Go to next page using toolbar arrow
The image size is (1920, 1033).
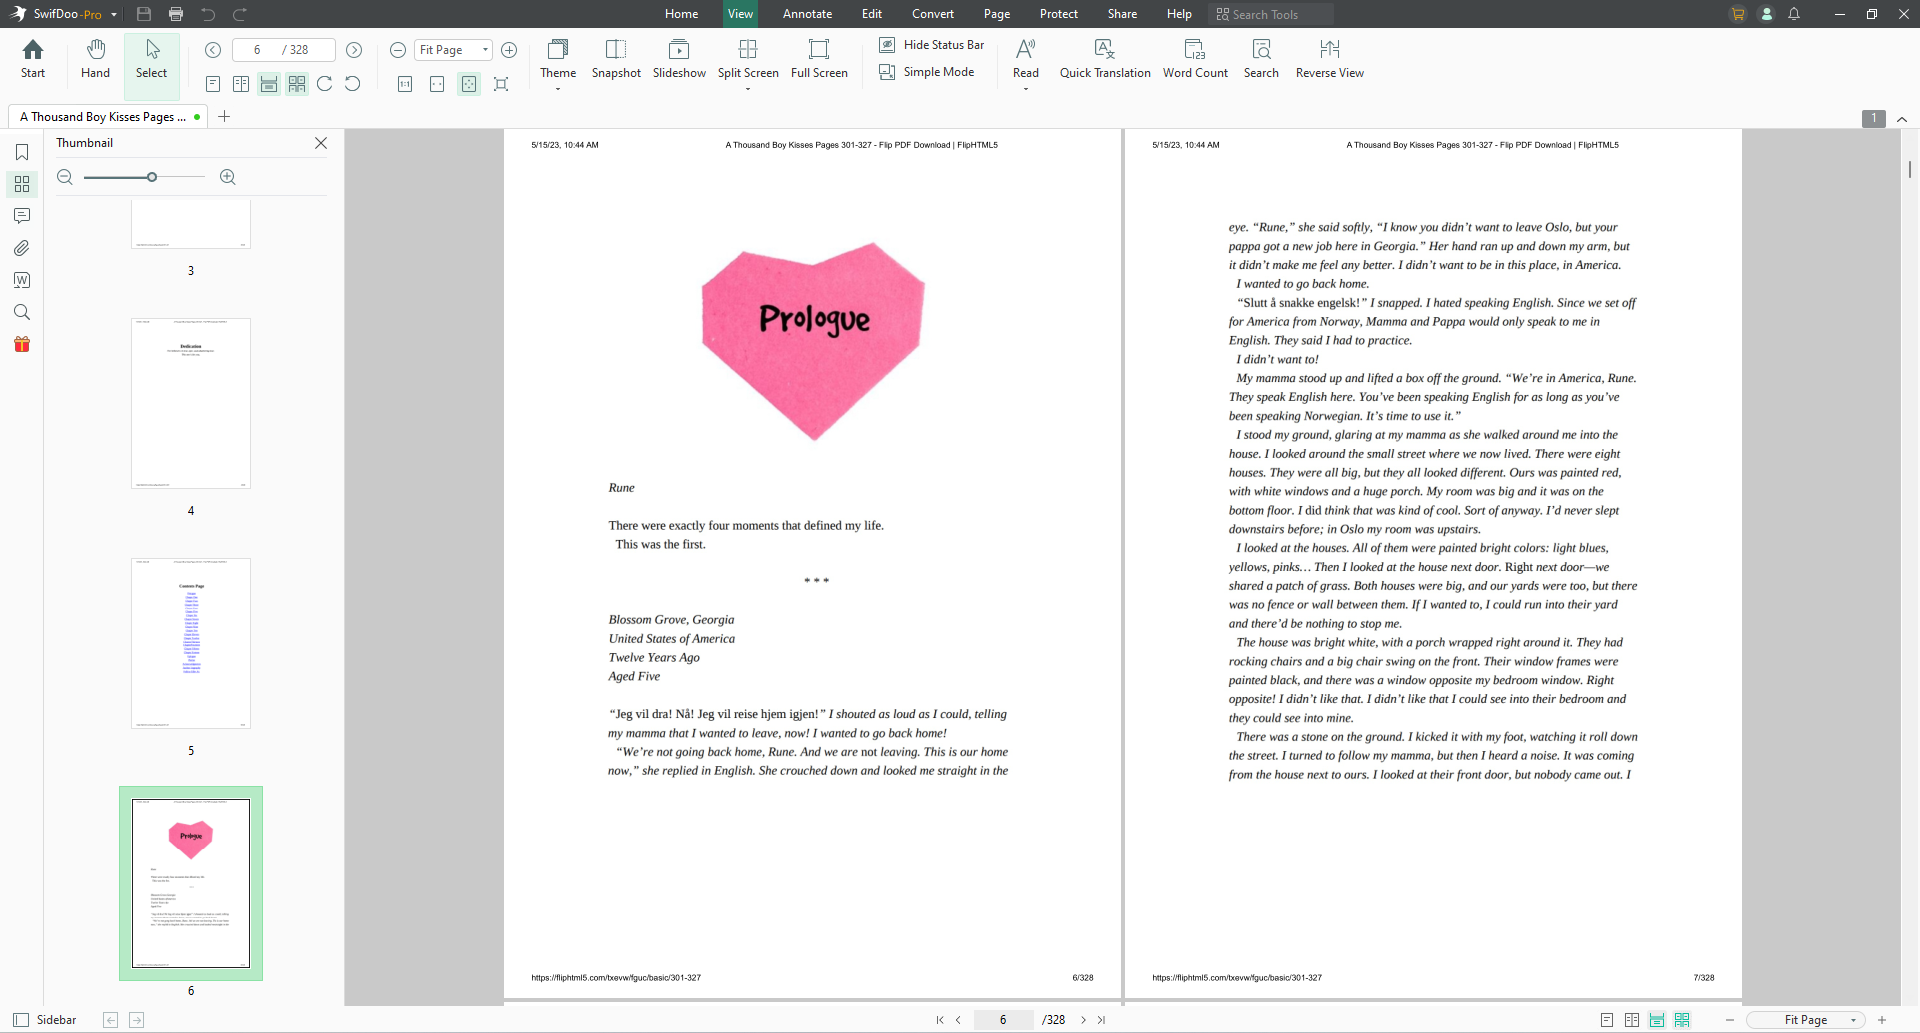tap(354, 50)
